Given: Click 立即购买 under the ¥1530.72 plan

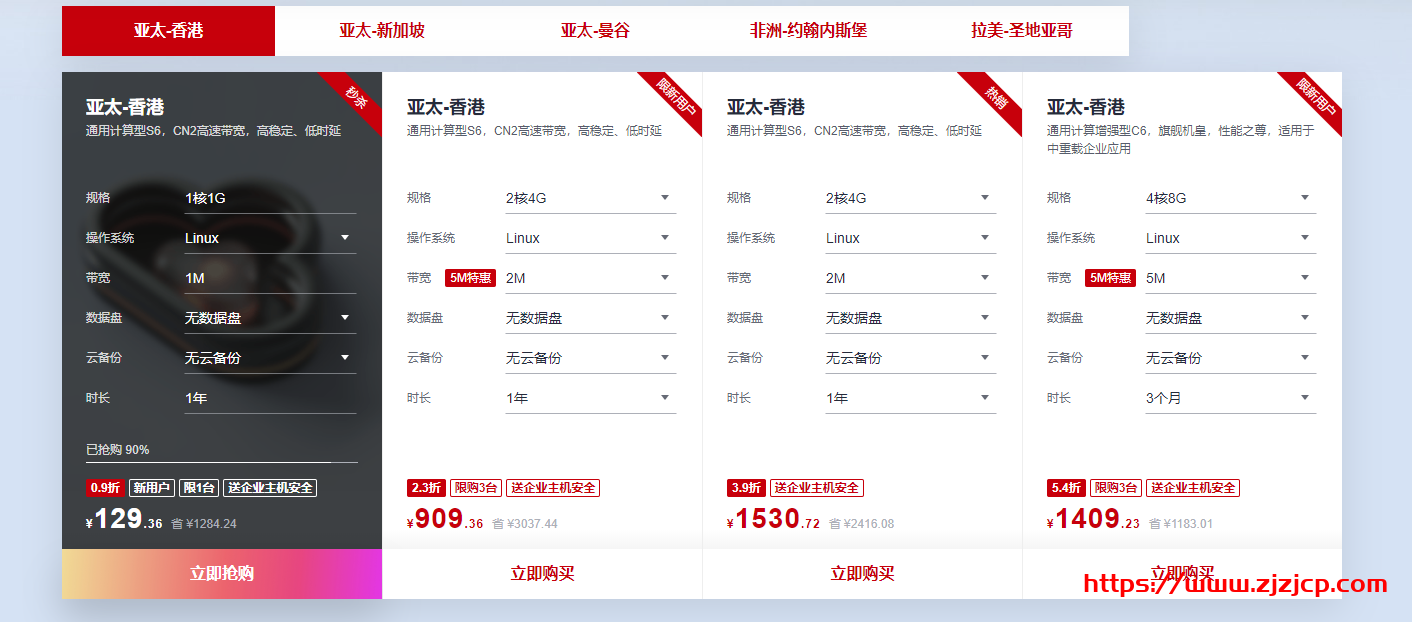Looking at the screenshot, I should coord(861,573).
